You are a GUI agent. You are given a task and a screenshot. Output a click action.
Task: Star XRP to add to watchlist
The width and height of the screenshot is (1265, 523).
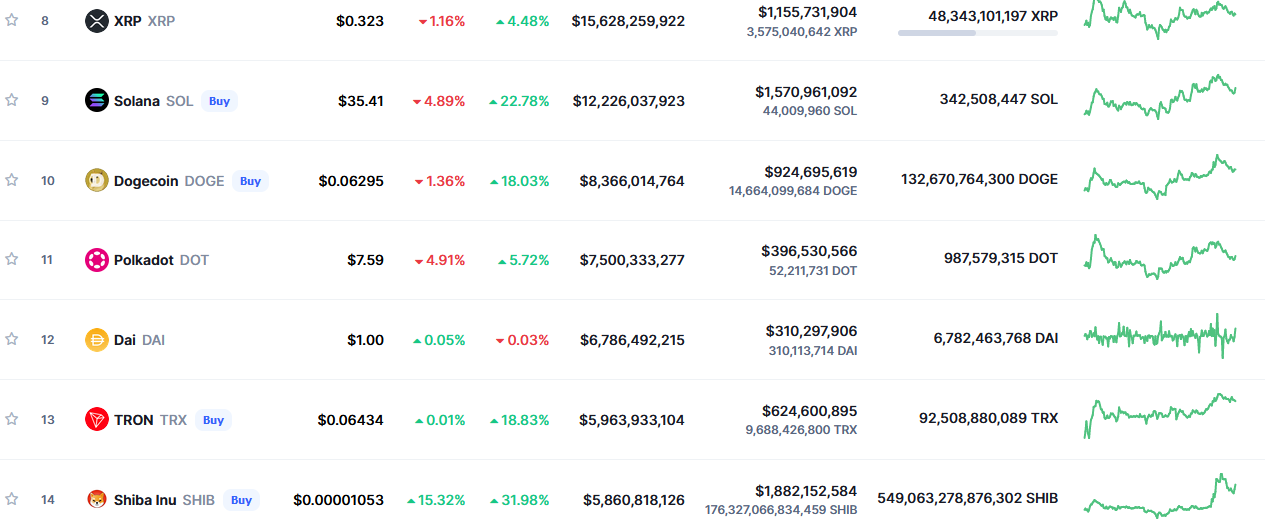(12, 20)
